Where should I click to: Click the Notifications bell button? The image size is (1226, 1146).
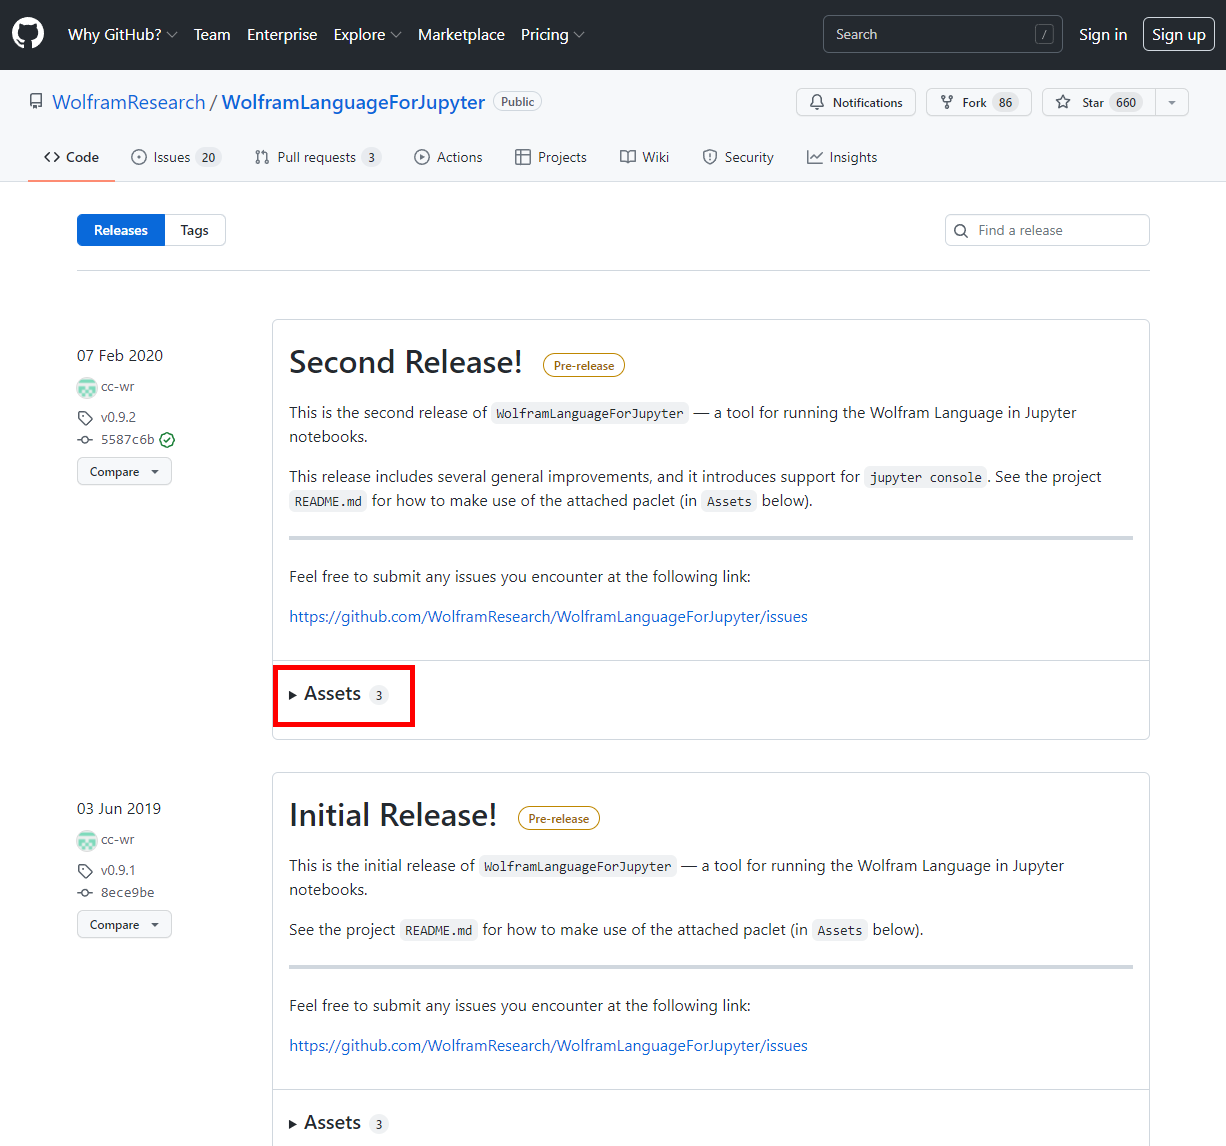pos(856,102)
